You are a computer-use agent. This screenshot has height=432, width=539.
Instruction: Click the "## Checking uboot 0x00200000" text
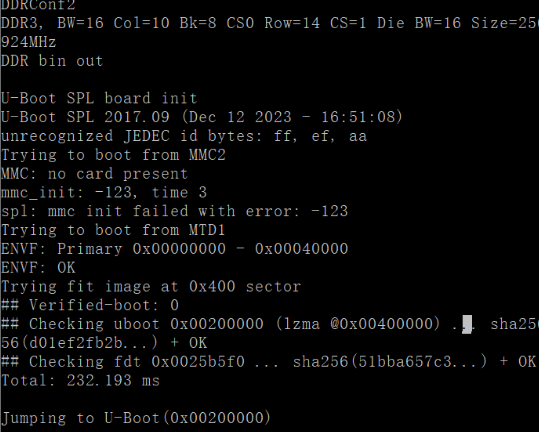pyautogui.click(x=132, y=324)
